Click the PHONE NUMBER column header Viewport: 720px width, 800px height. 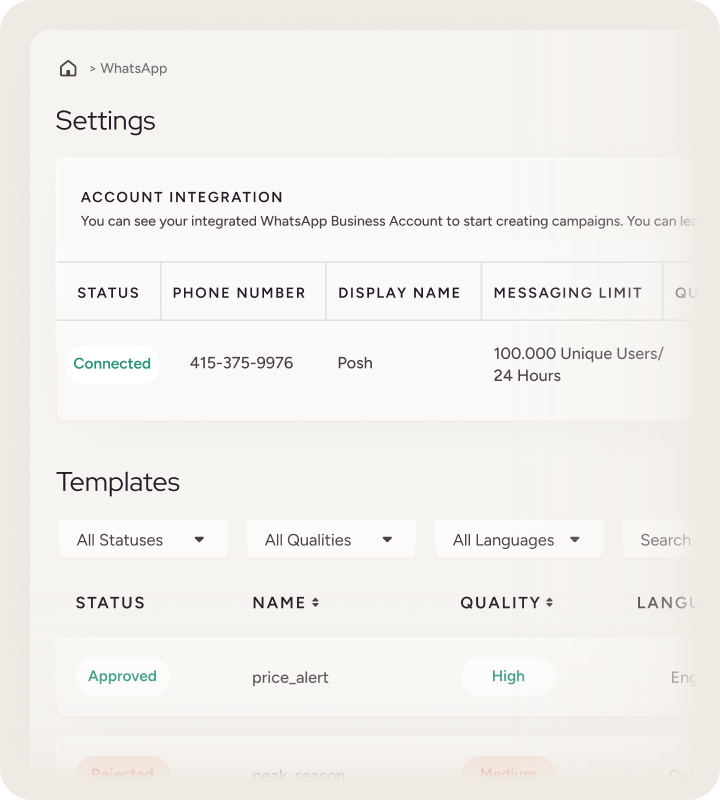pyautogui.click(x=240, y=292)
